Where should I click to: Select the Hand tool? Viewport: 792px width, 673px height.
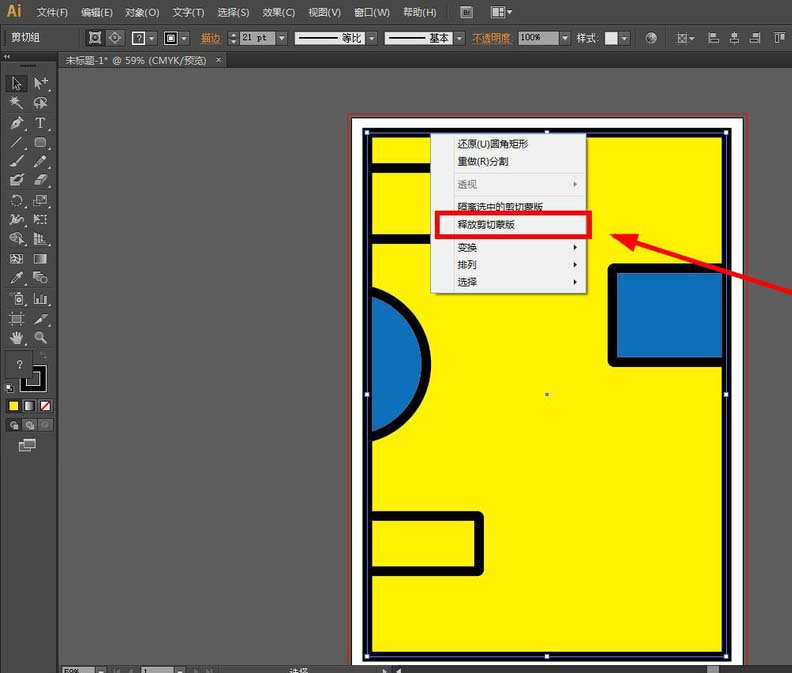tap(16, 338)
